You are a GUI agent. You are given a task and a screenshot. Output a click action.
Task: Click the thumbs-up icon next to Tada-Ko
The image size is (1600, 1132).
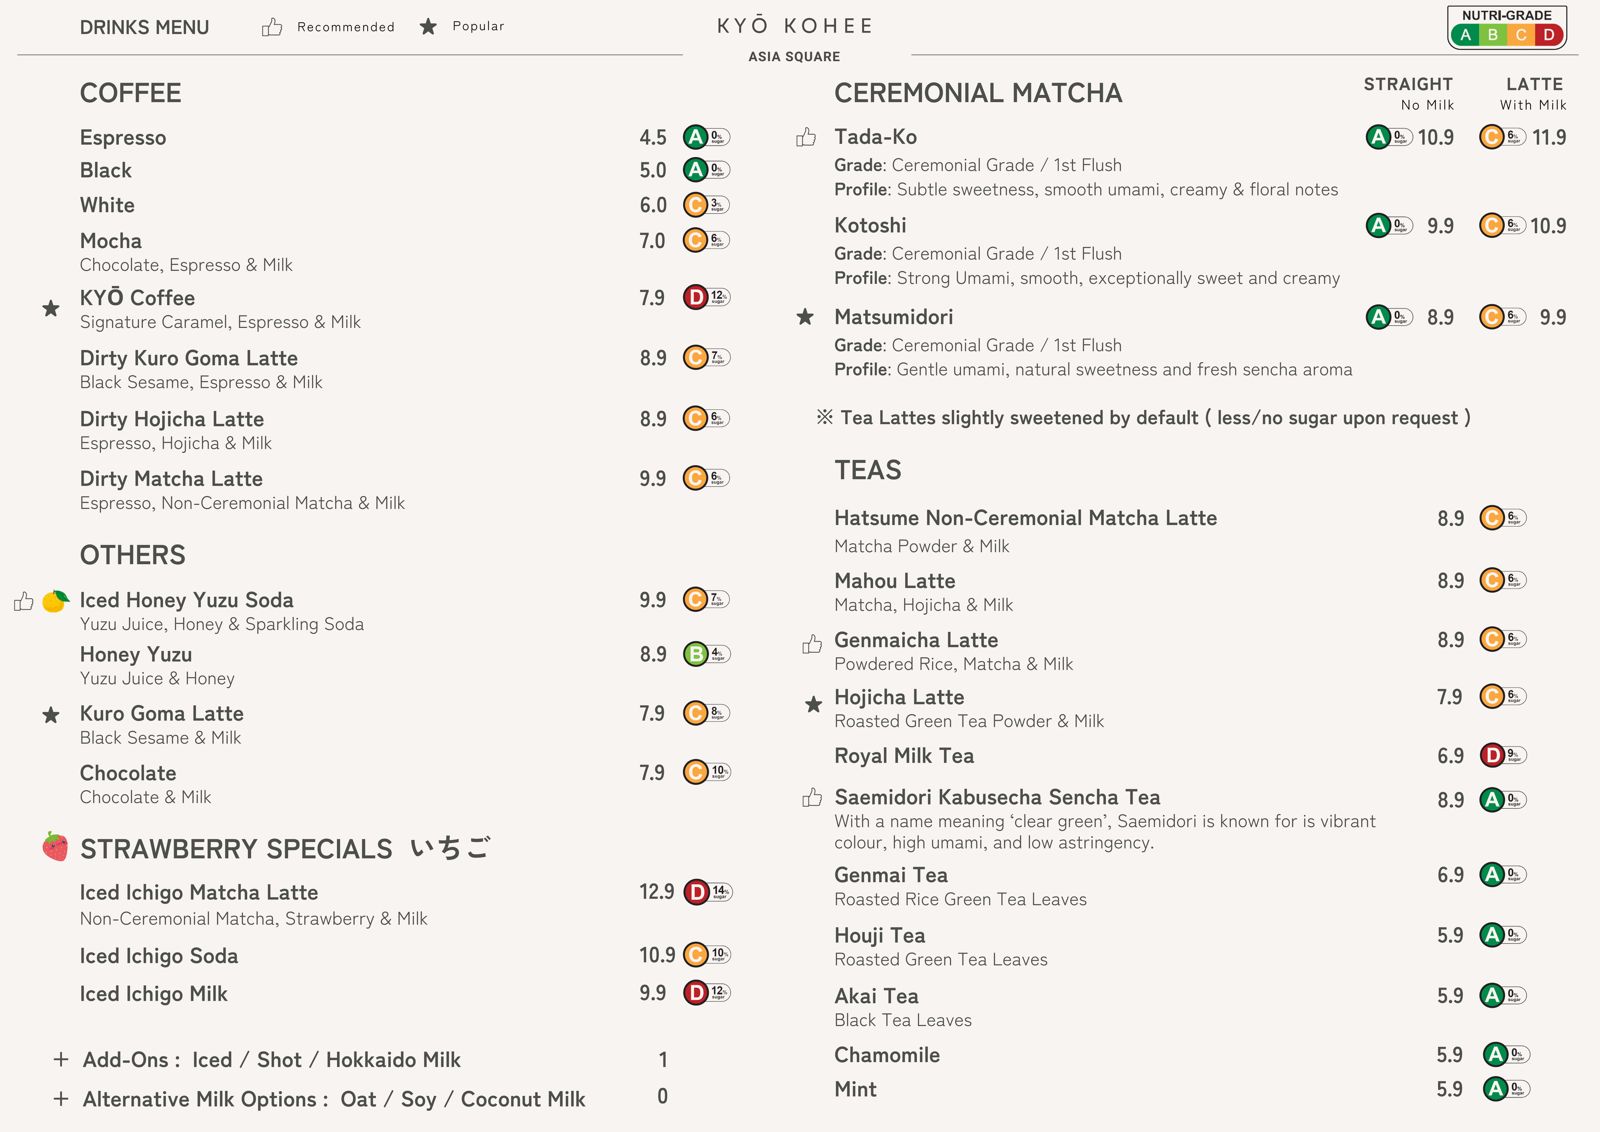click(806, 137)
